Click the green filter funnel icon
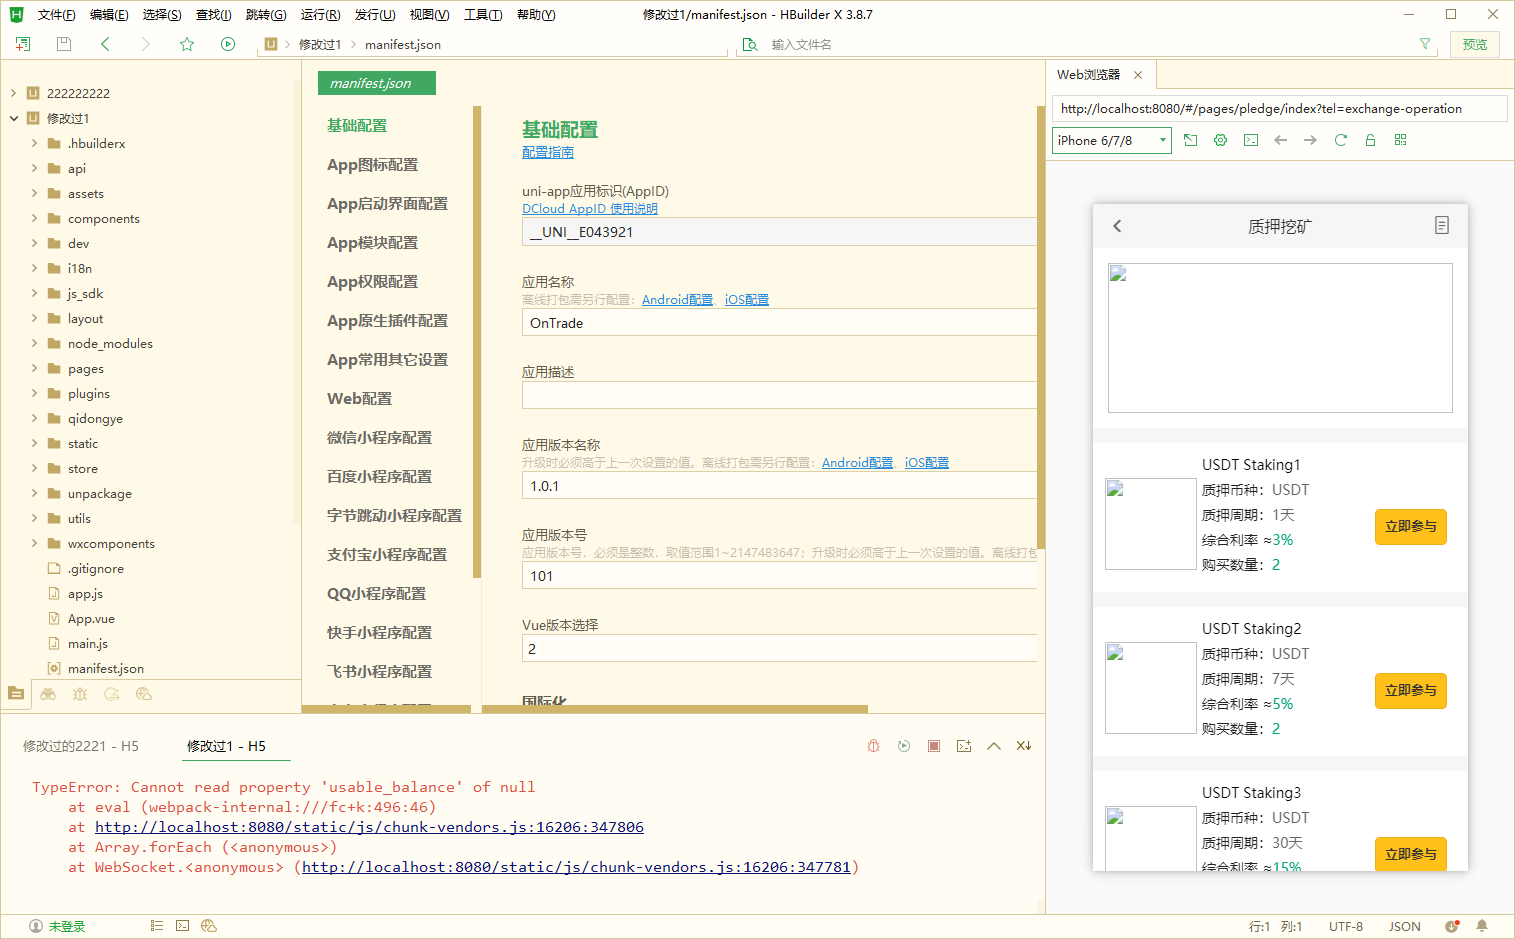Viewport: 1515px width, 939px height. coord(1425,44)
